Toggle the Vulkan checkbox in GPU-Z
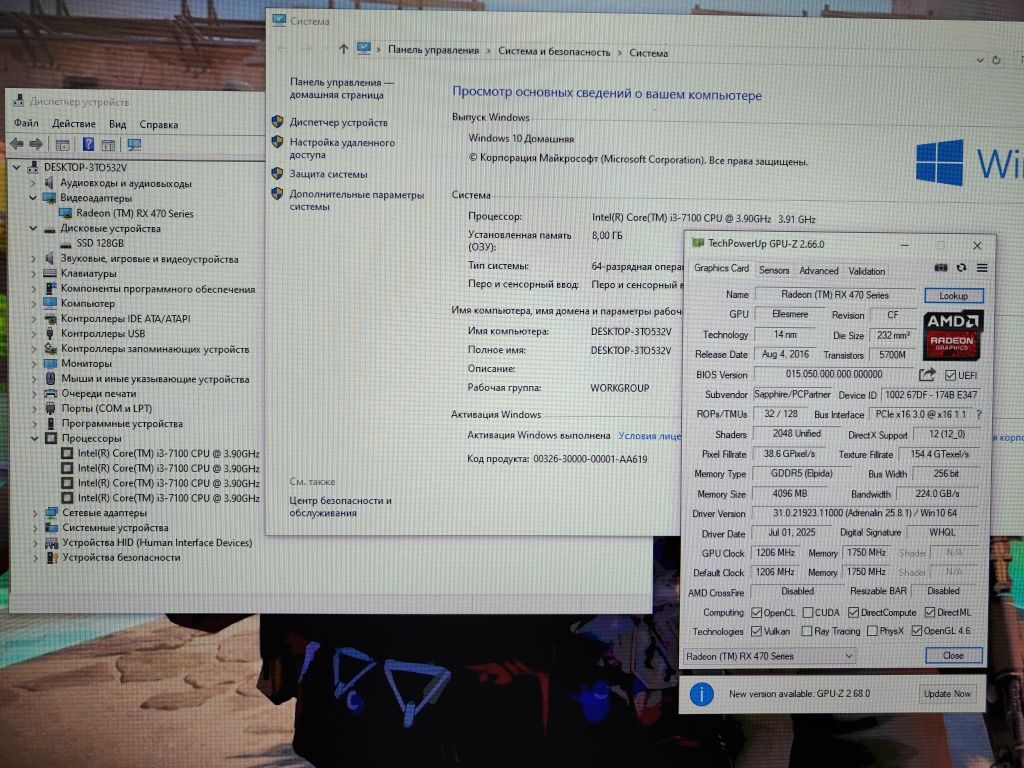 pyautogui.click(x=756, y=632)
